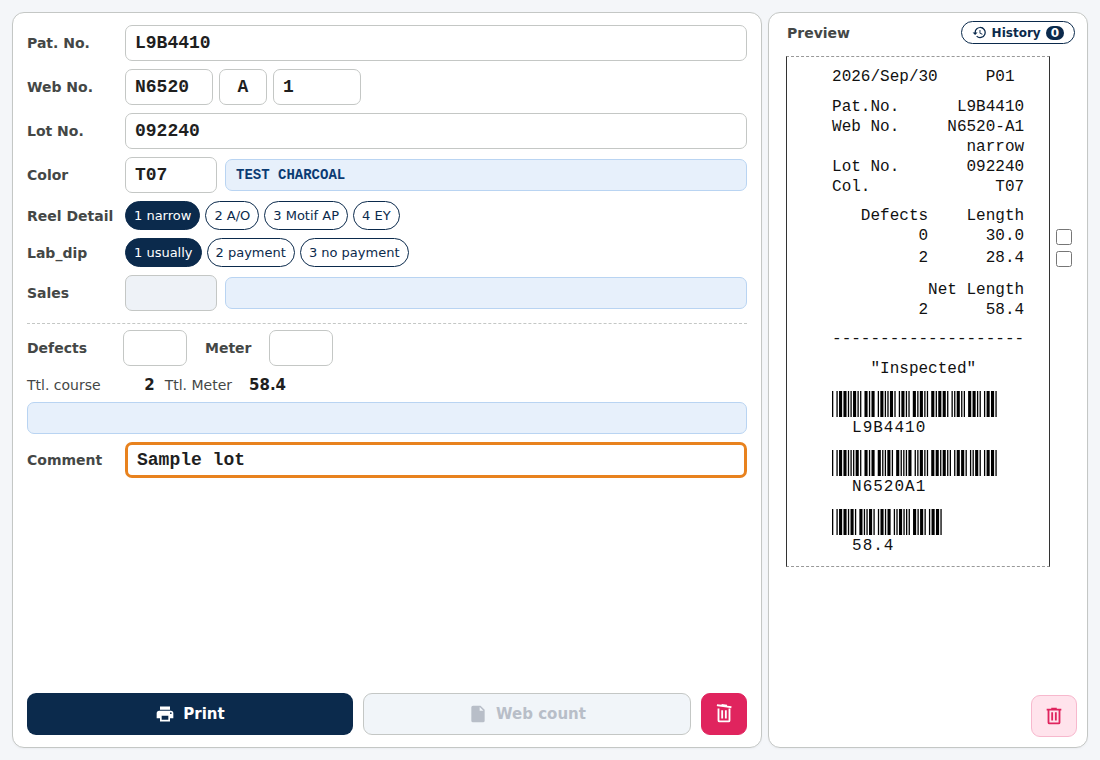Click the Web No. field N6520
This screenshot has width=1100, height=760.
point(169,87)
